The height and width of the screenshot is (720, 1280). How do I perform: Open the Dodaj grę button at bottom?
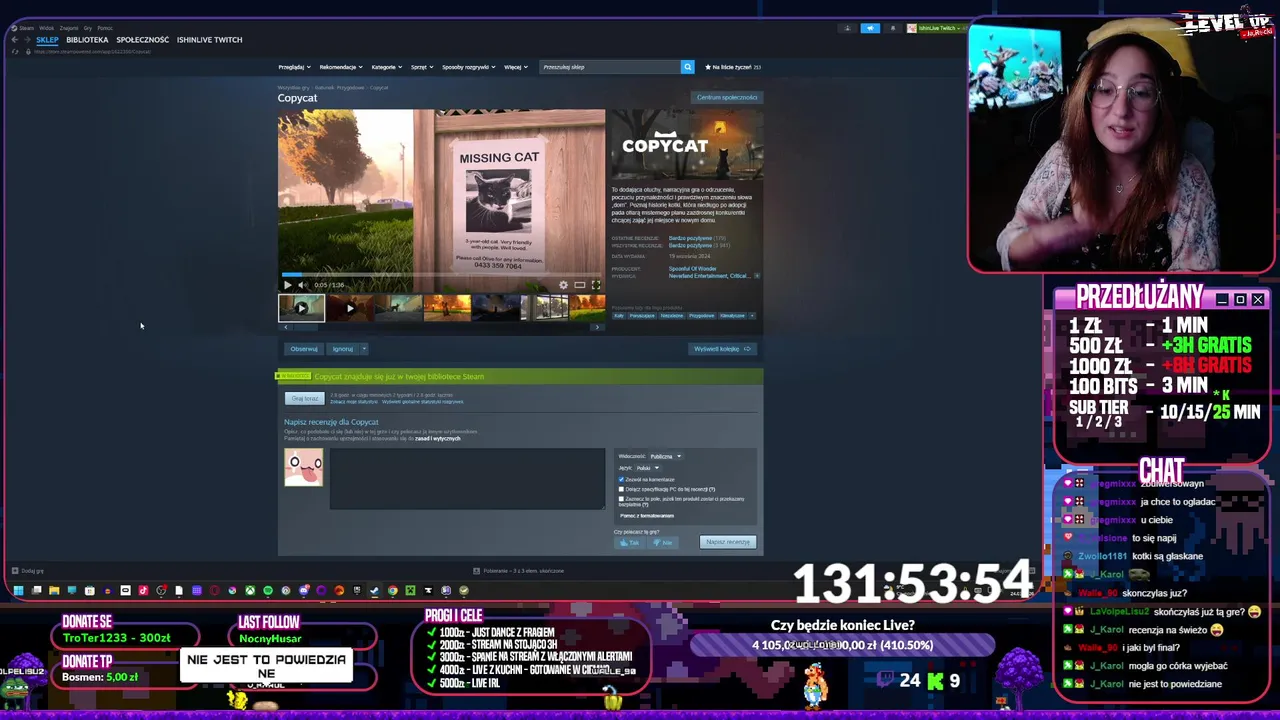click(x=27, y=571)
